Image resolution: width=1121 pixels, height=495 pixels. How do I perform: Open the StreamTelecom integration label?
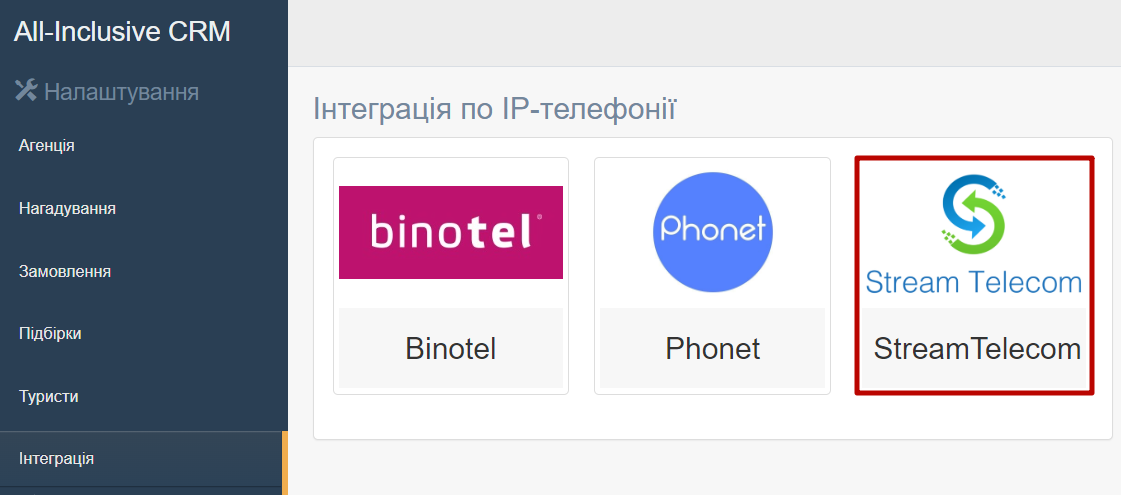[x=977, y=348]
